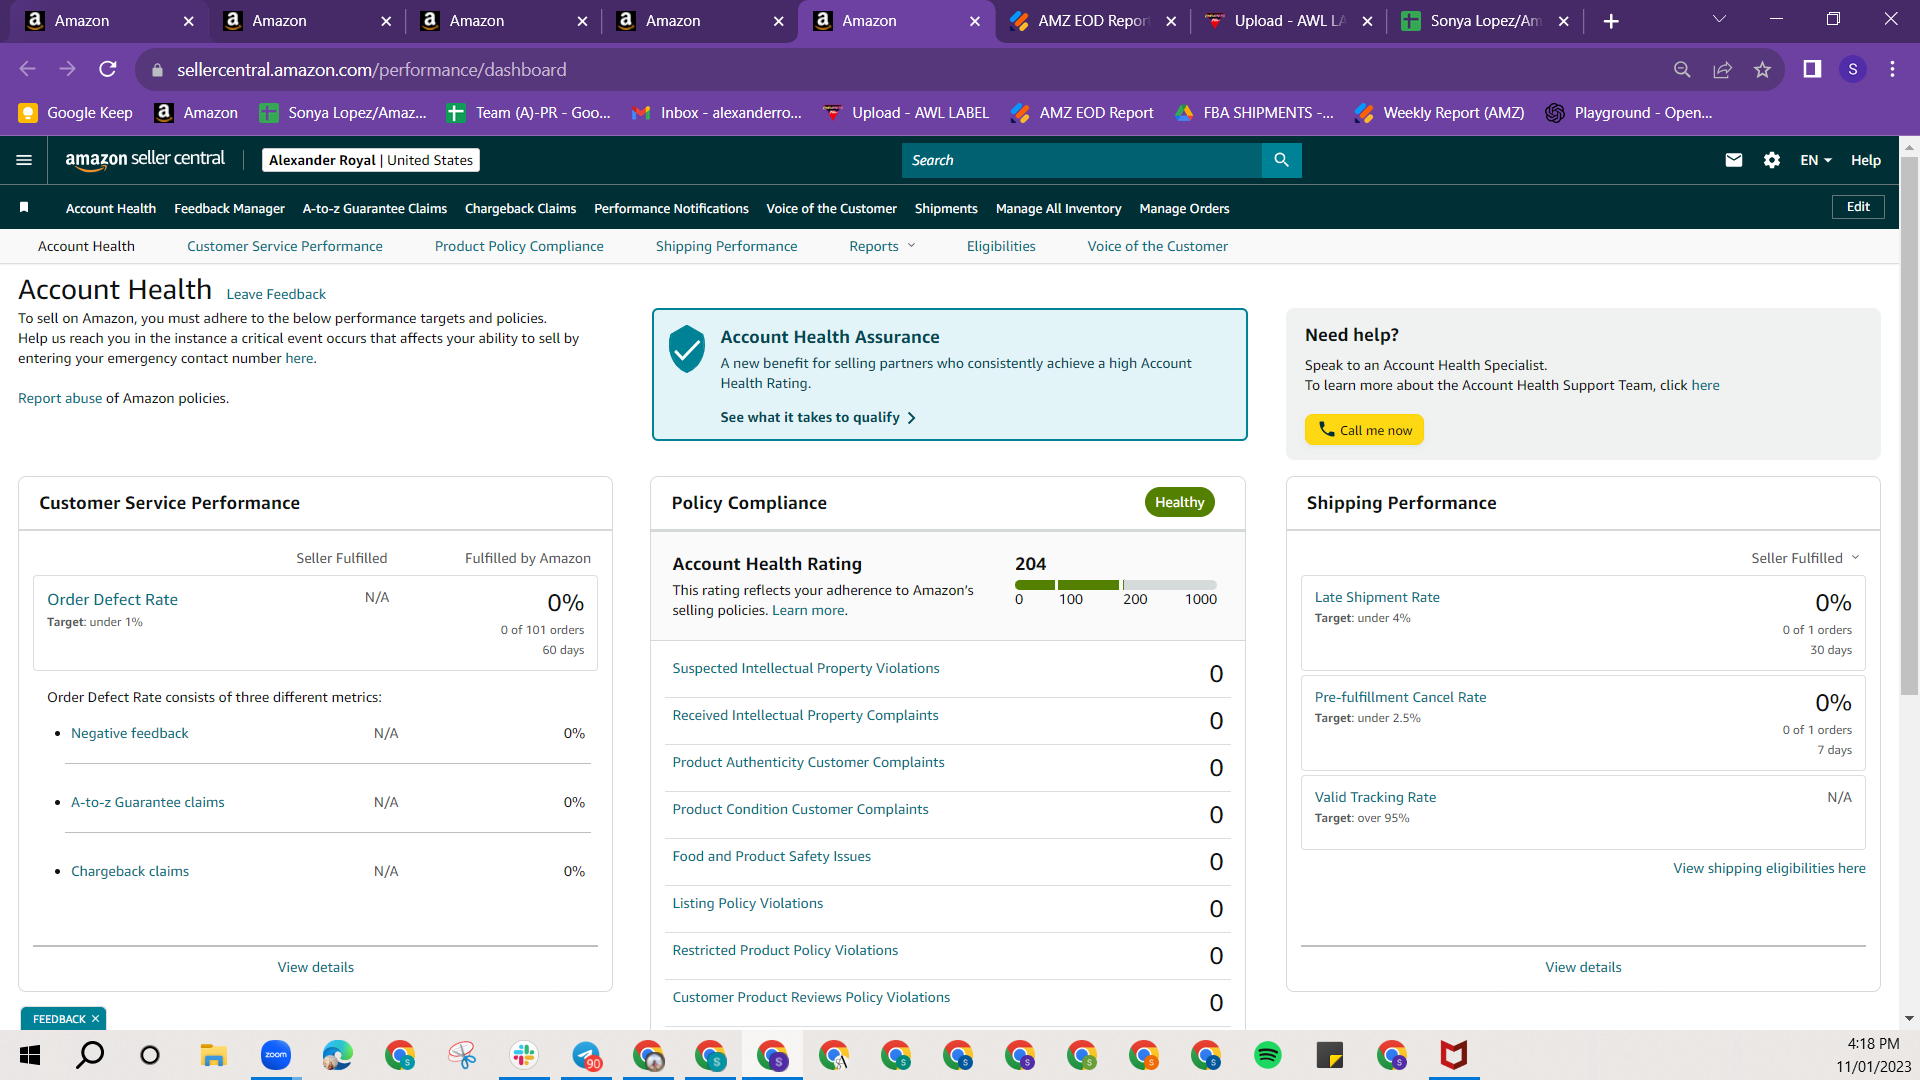
Task: Click the Report abuse link
Action: [x=60, y=398]
